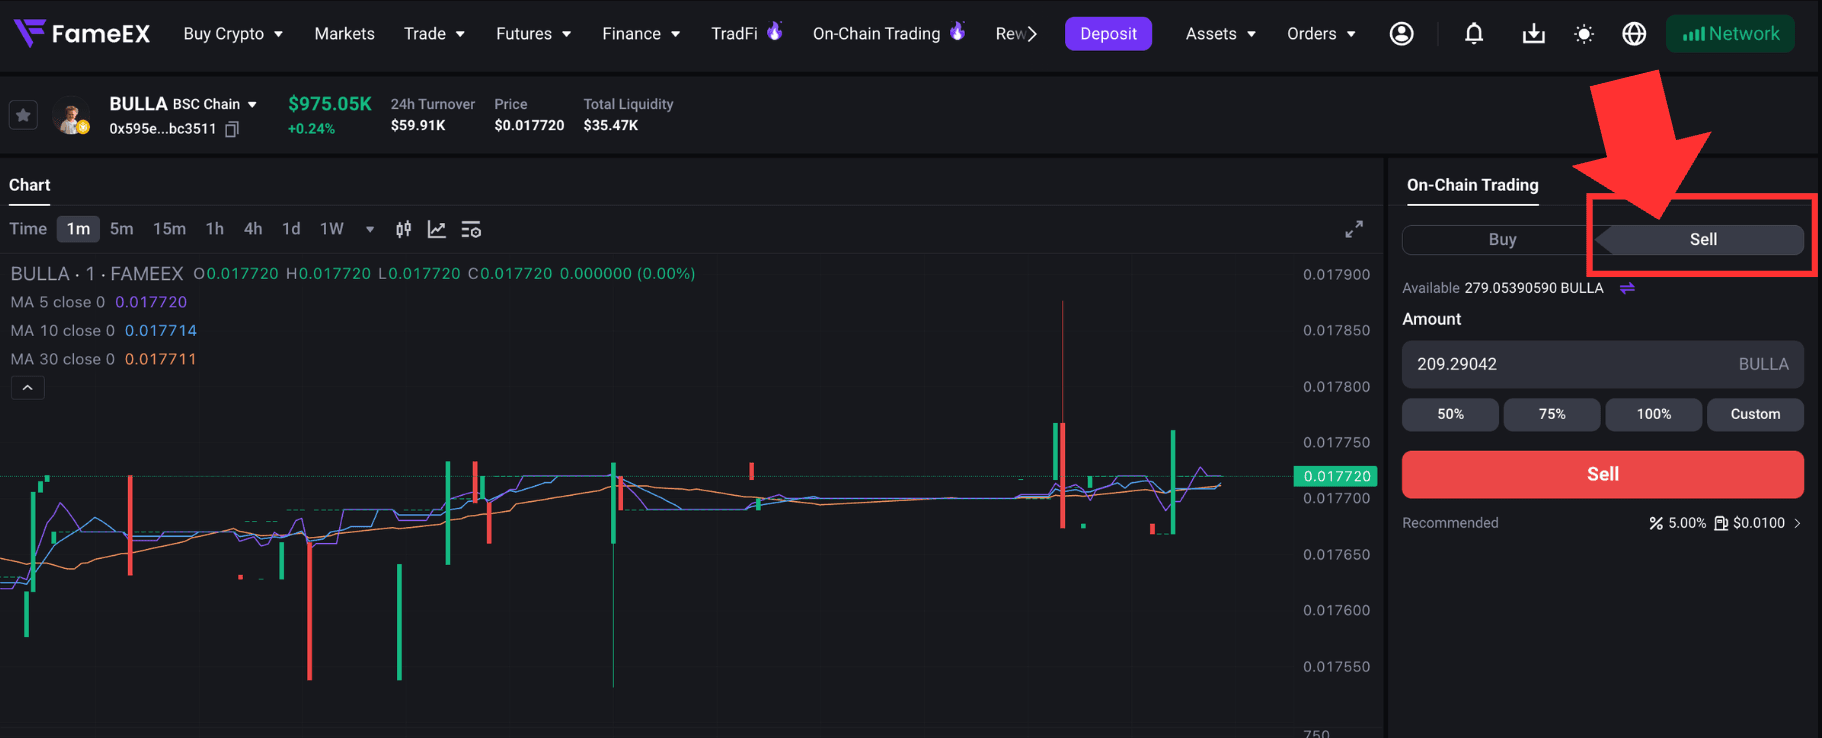
Task: Click the 0.017720 current price marker
Action: pos(1336,476)
